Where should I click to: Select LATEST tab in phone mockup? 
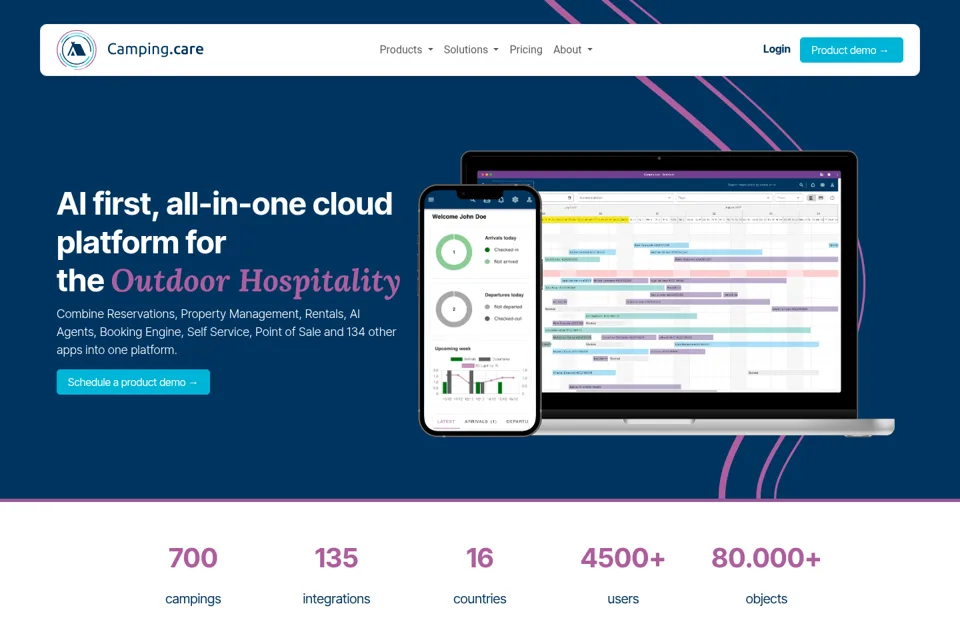tap(446, 421)
